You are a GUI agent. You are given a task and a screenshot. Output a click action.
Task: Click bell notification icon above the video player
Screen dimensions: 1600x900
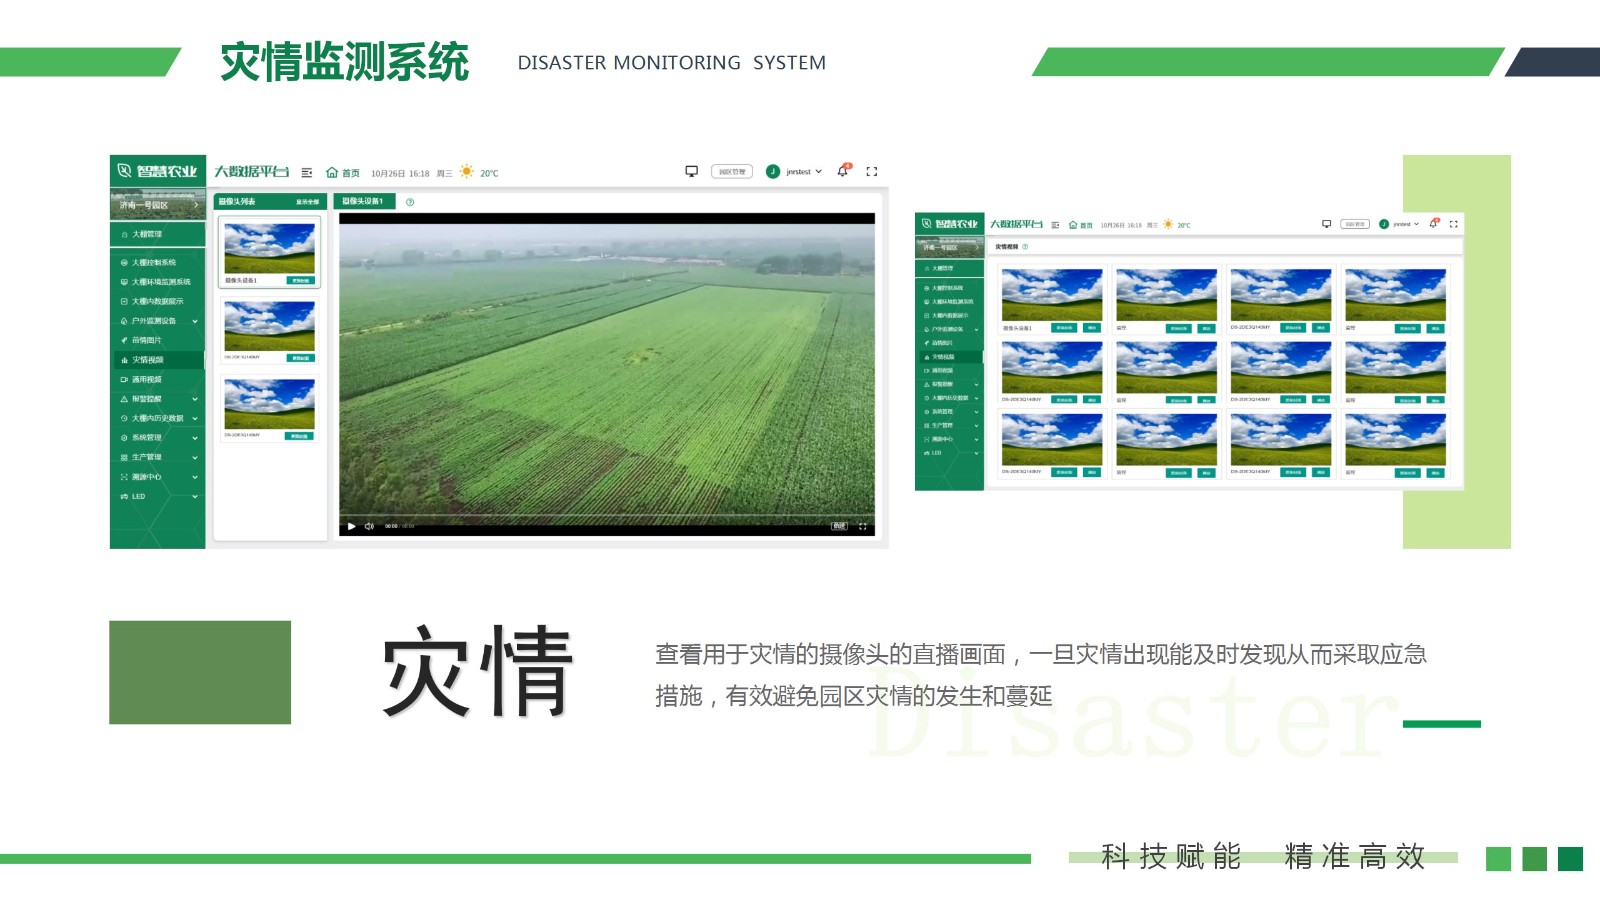click(x=843, y=172)
